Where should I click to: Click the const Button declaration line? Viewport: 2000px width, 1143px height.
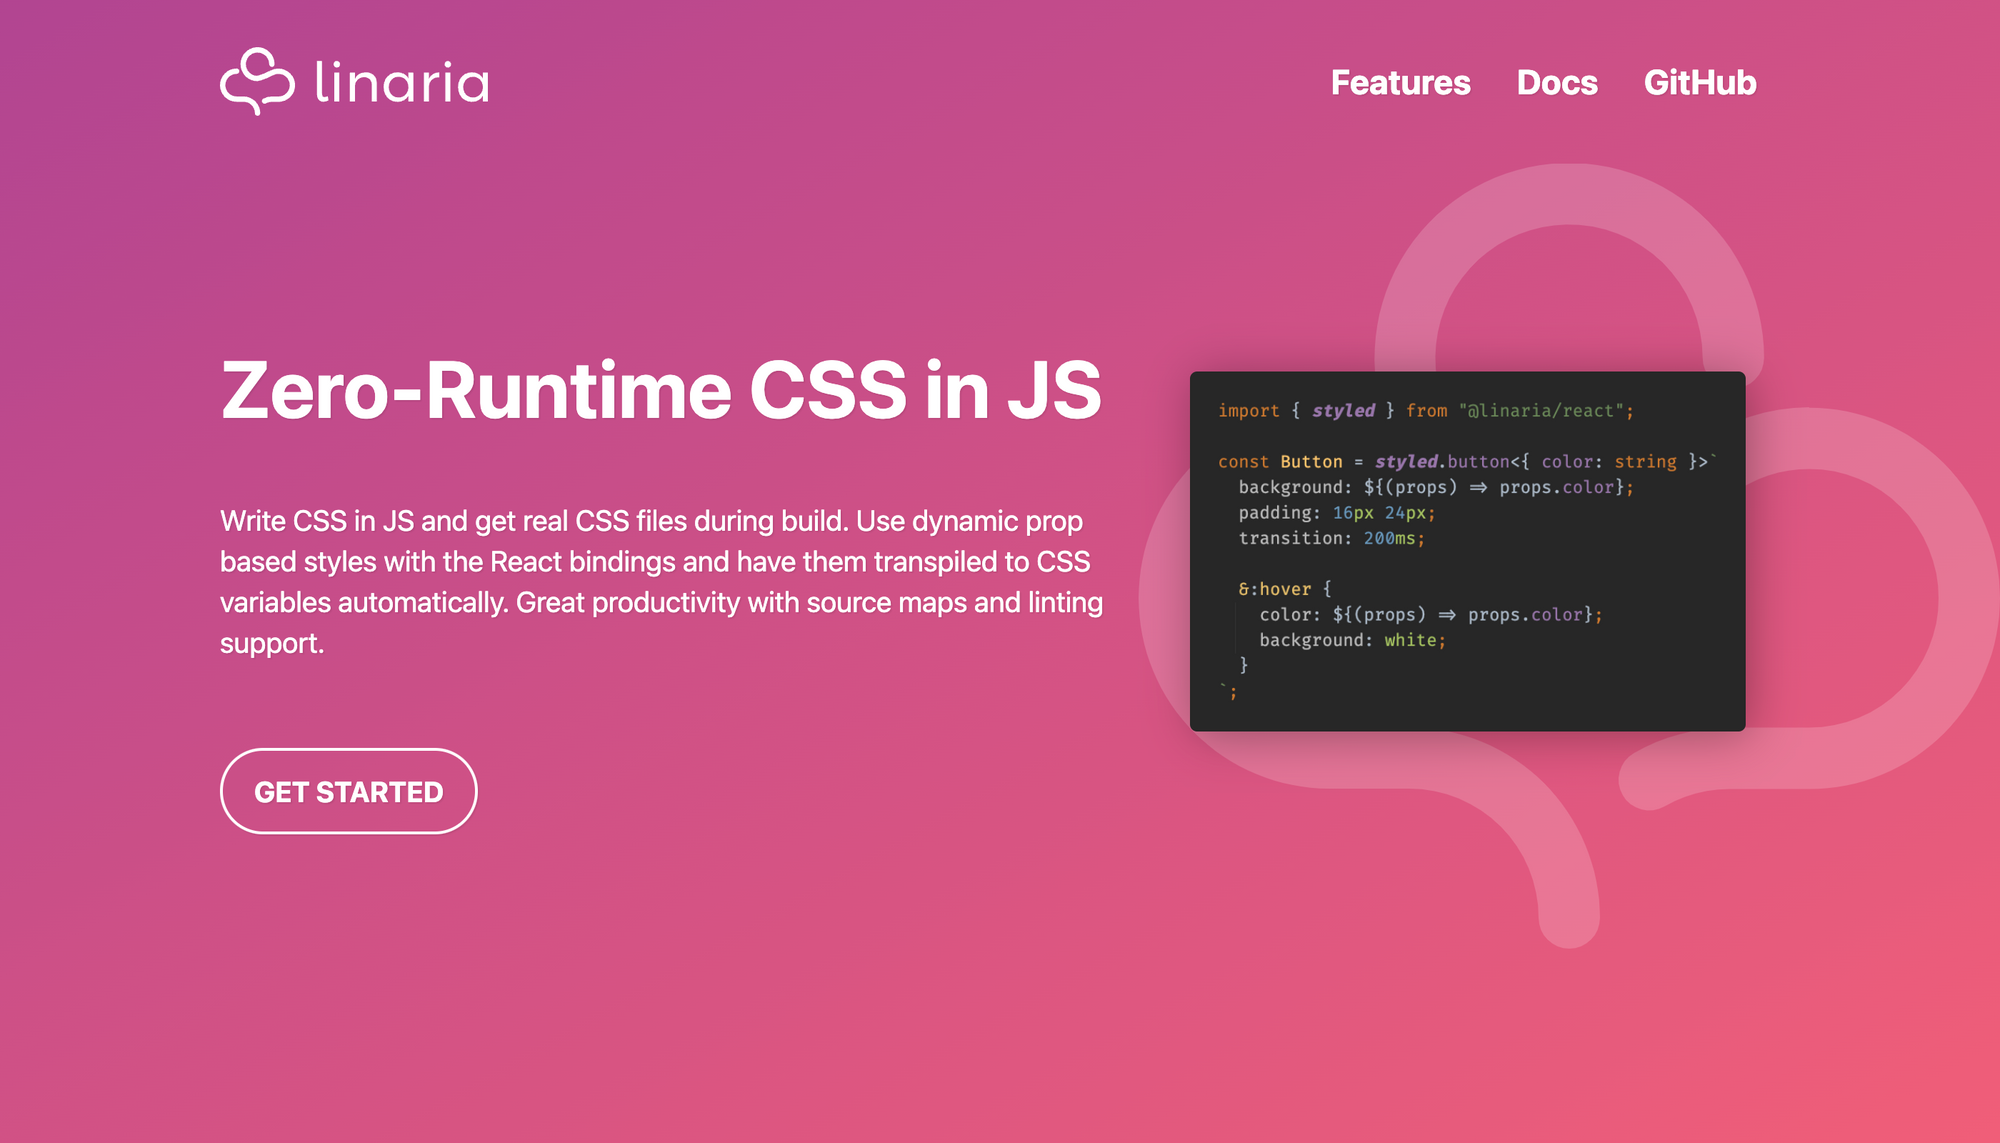[x=1465, y=462]
